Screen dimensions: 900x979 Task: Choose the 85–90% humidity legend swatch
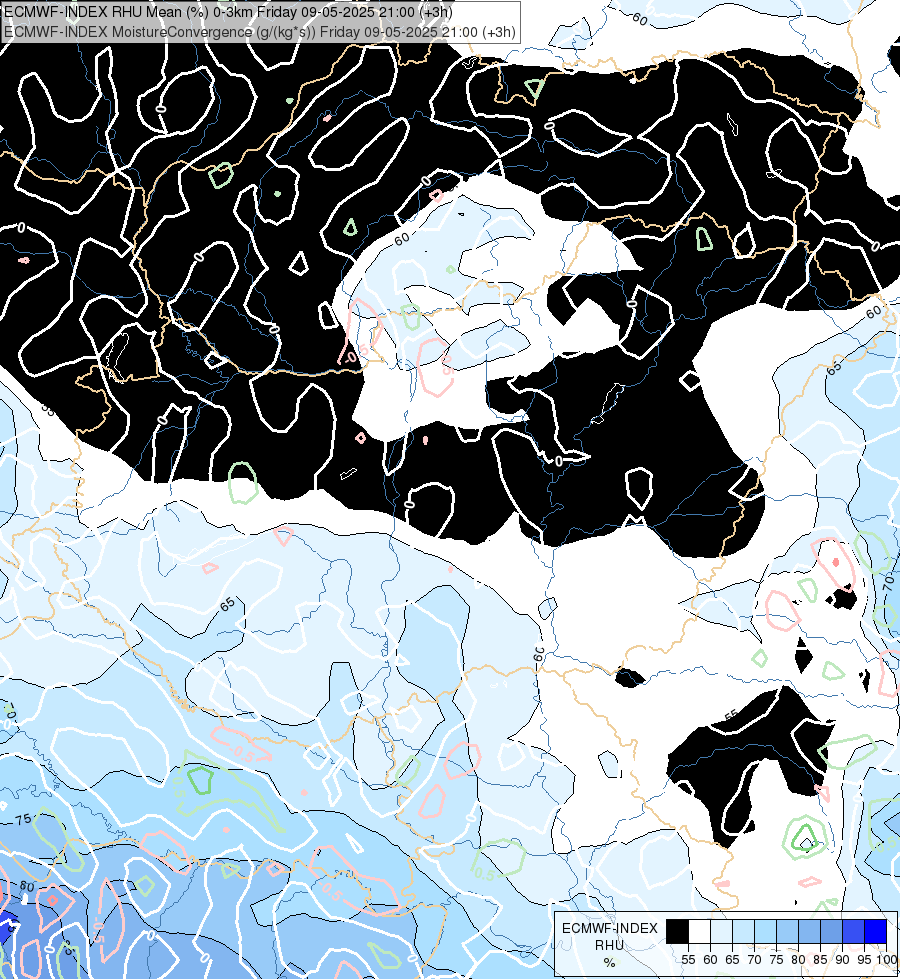[831, 931]
